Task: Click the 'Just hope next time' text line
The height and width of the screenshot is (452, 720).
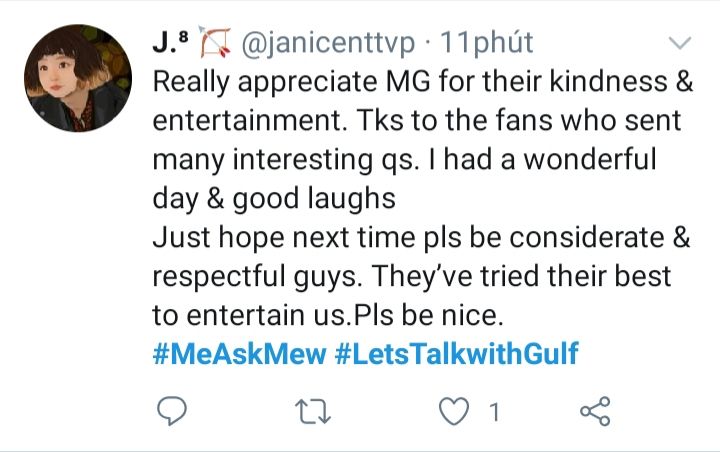Action: pyautogui.click(x=421, y=238)
